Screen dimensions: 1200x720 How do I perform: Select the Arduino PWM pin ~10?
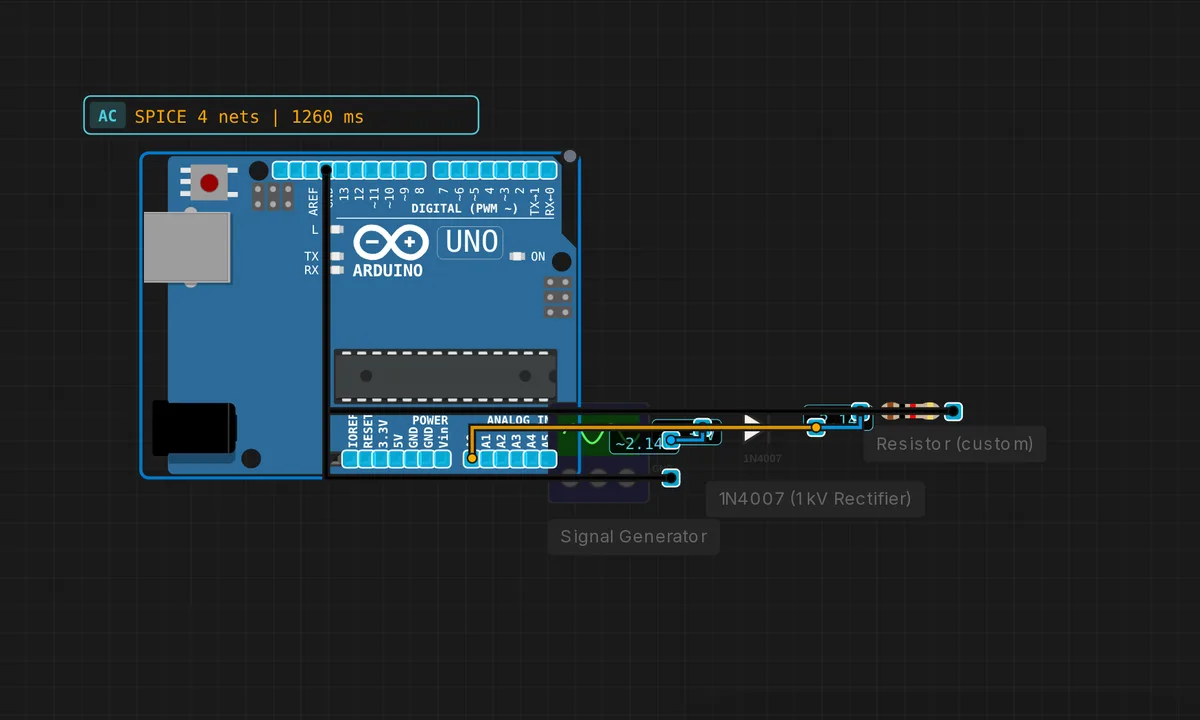387,170
